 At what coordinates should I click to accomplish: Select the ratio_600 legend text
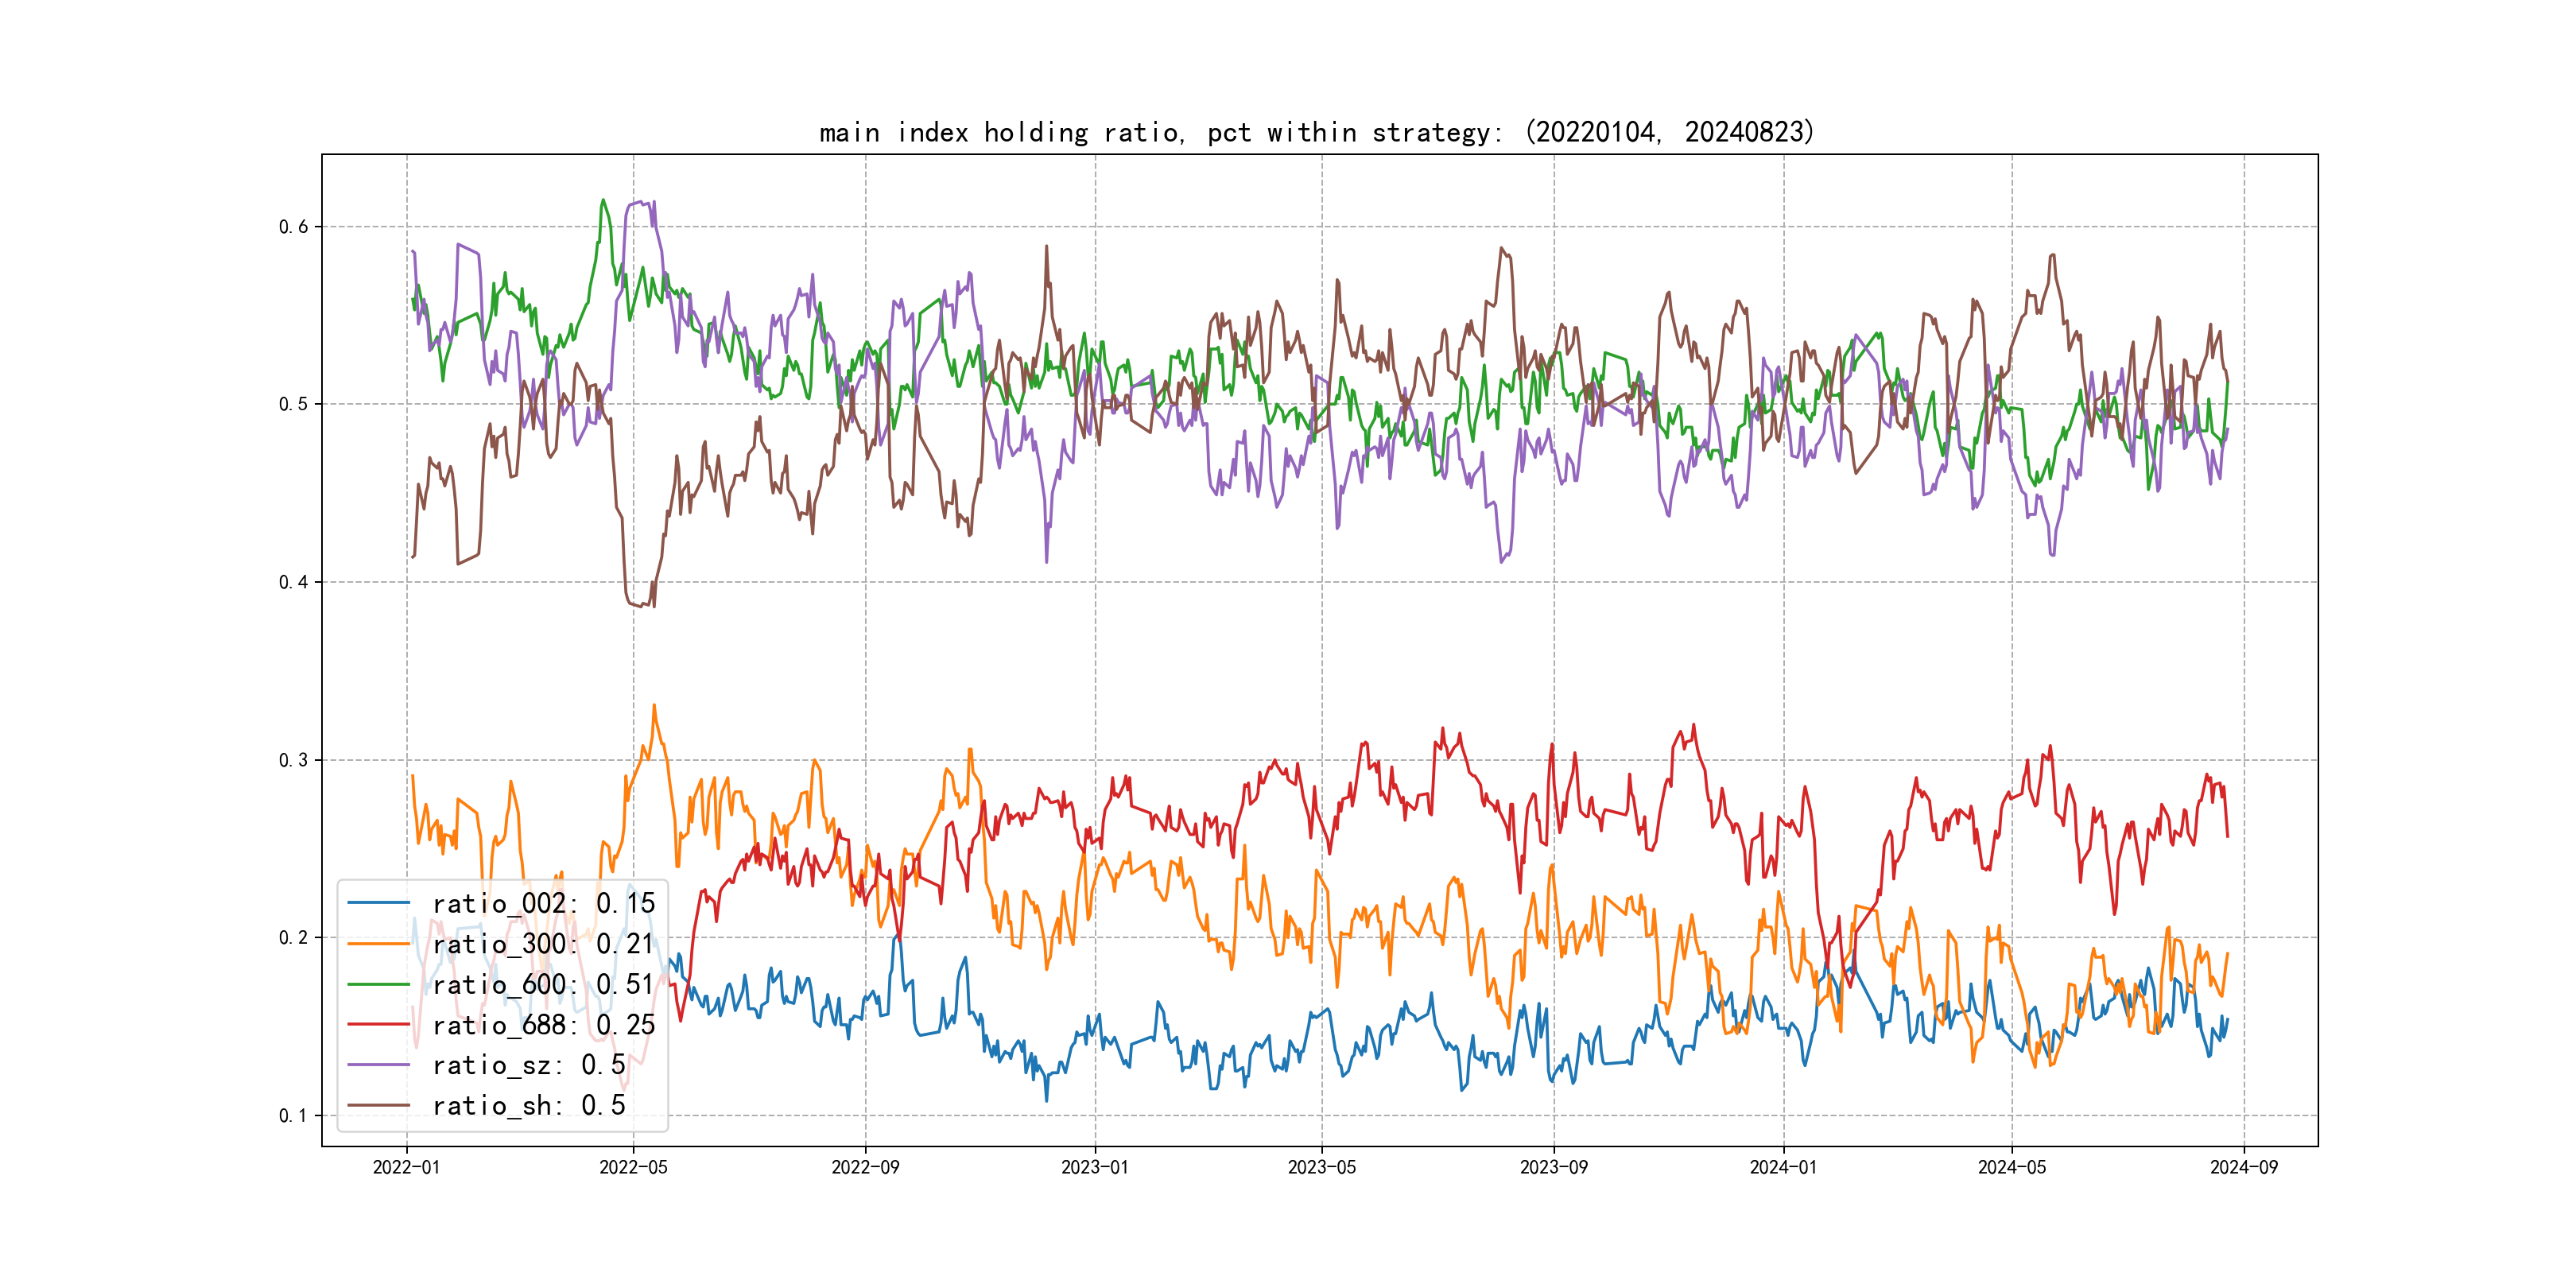tap(543, 984)
